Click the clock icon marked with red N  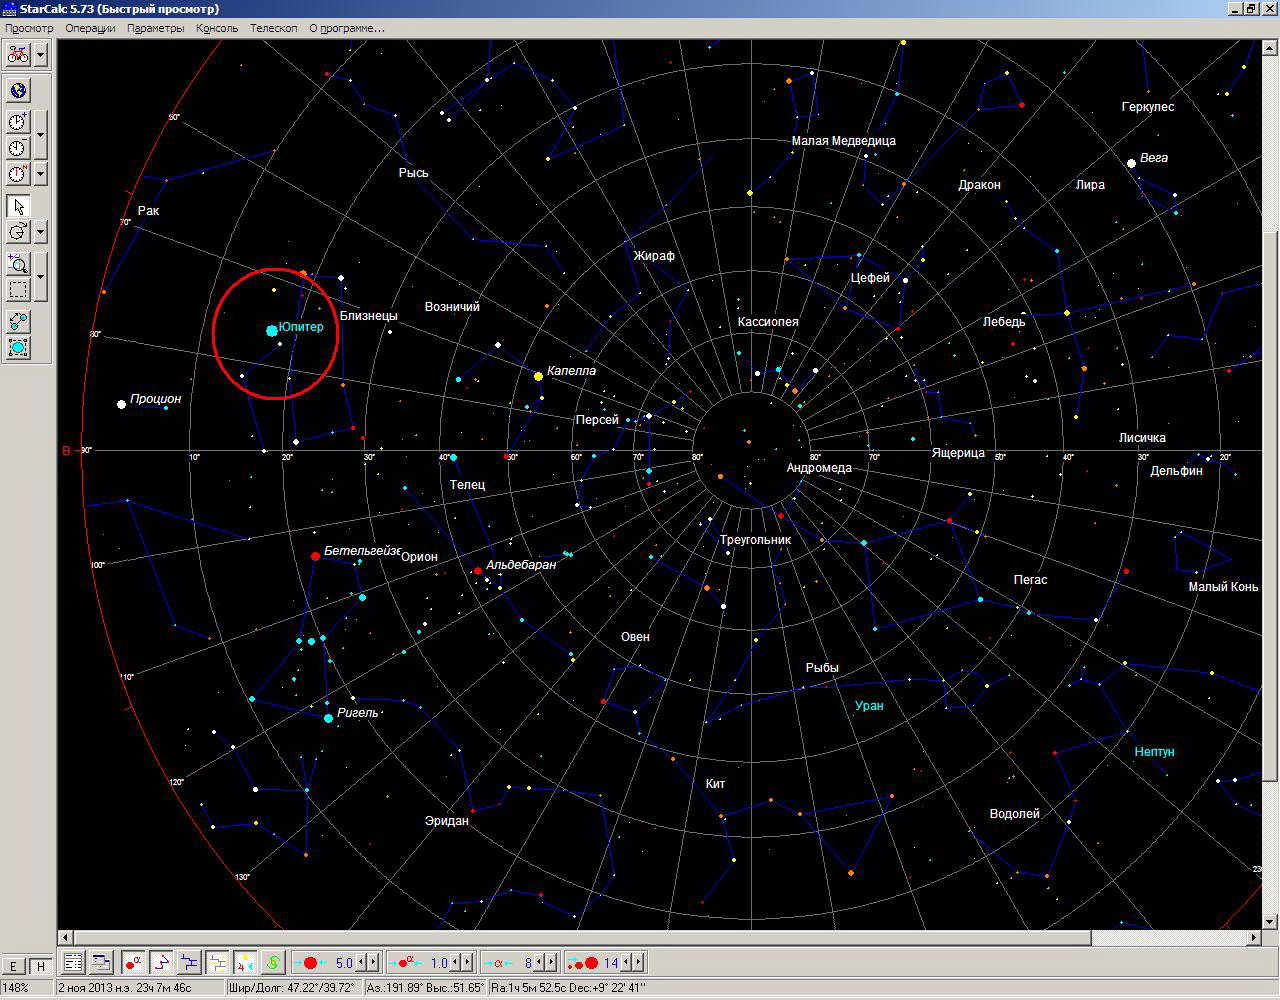coord(18,174)
